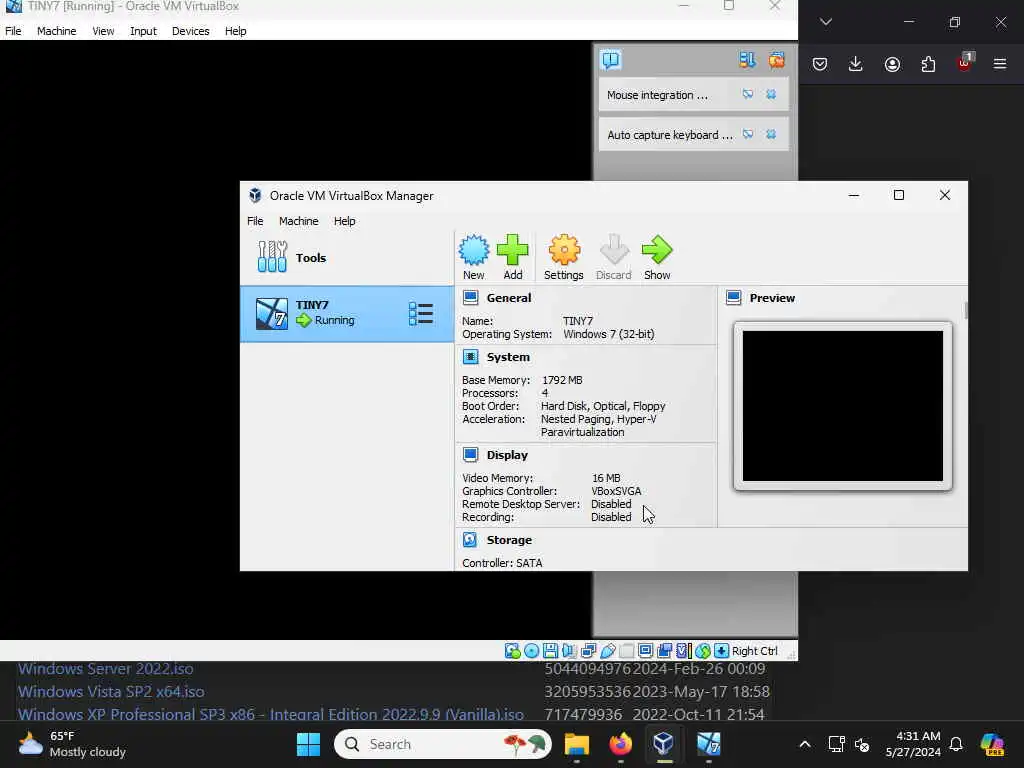The width and height of the screenshot is (1024, 768).
Task: Open the weather widget showing 65°F
Action: pos(72,744)
